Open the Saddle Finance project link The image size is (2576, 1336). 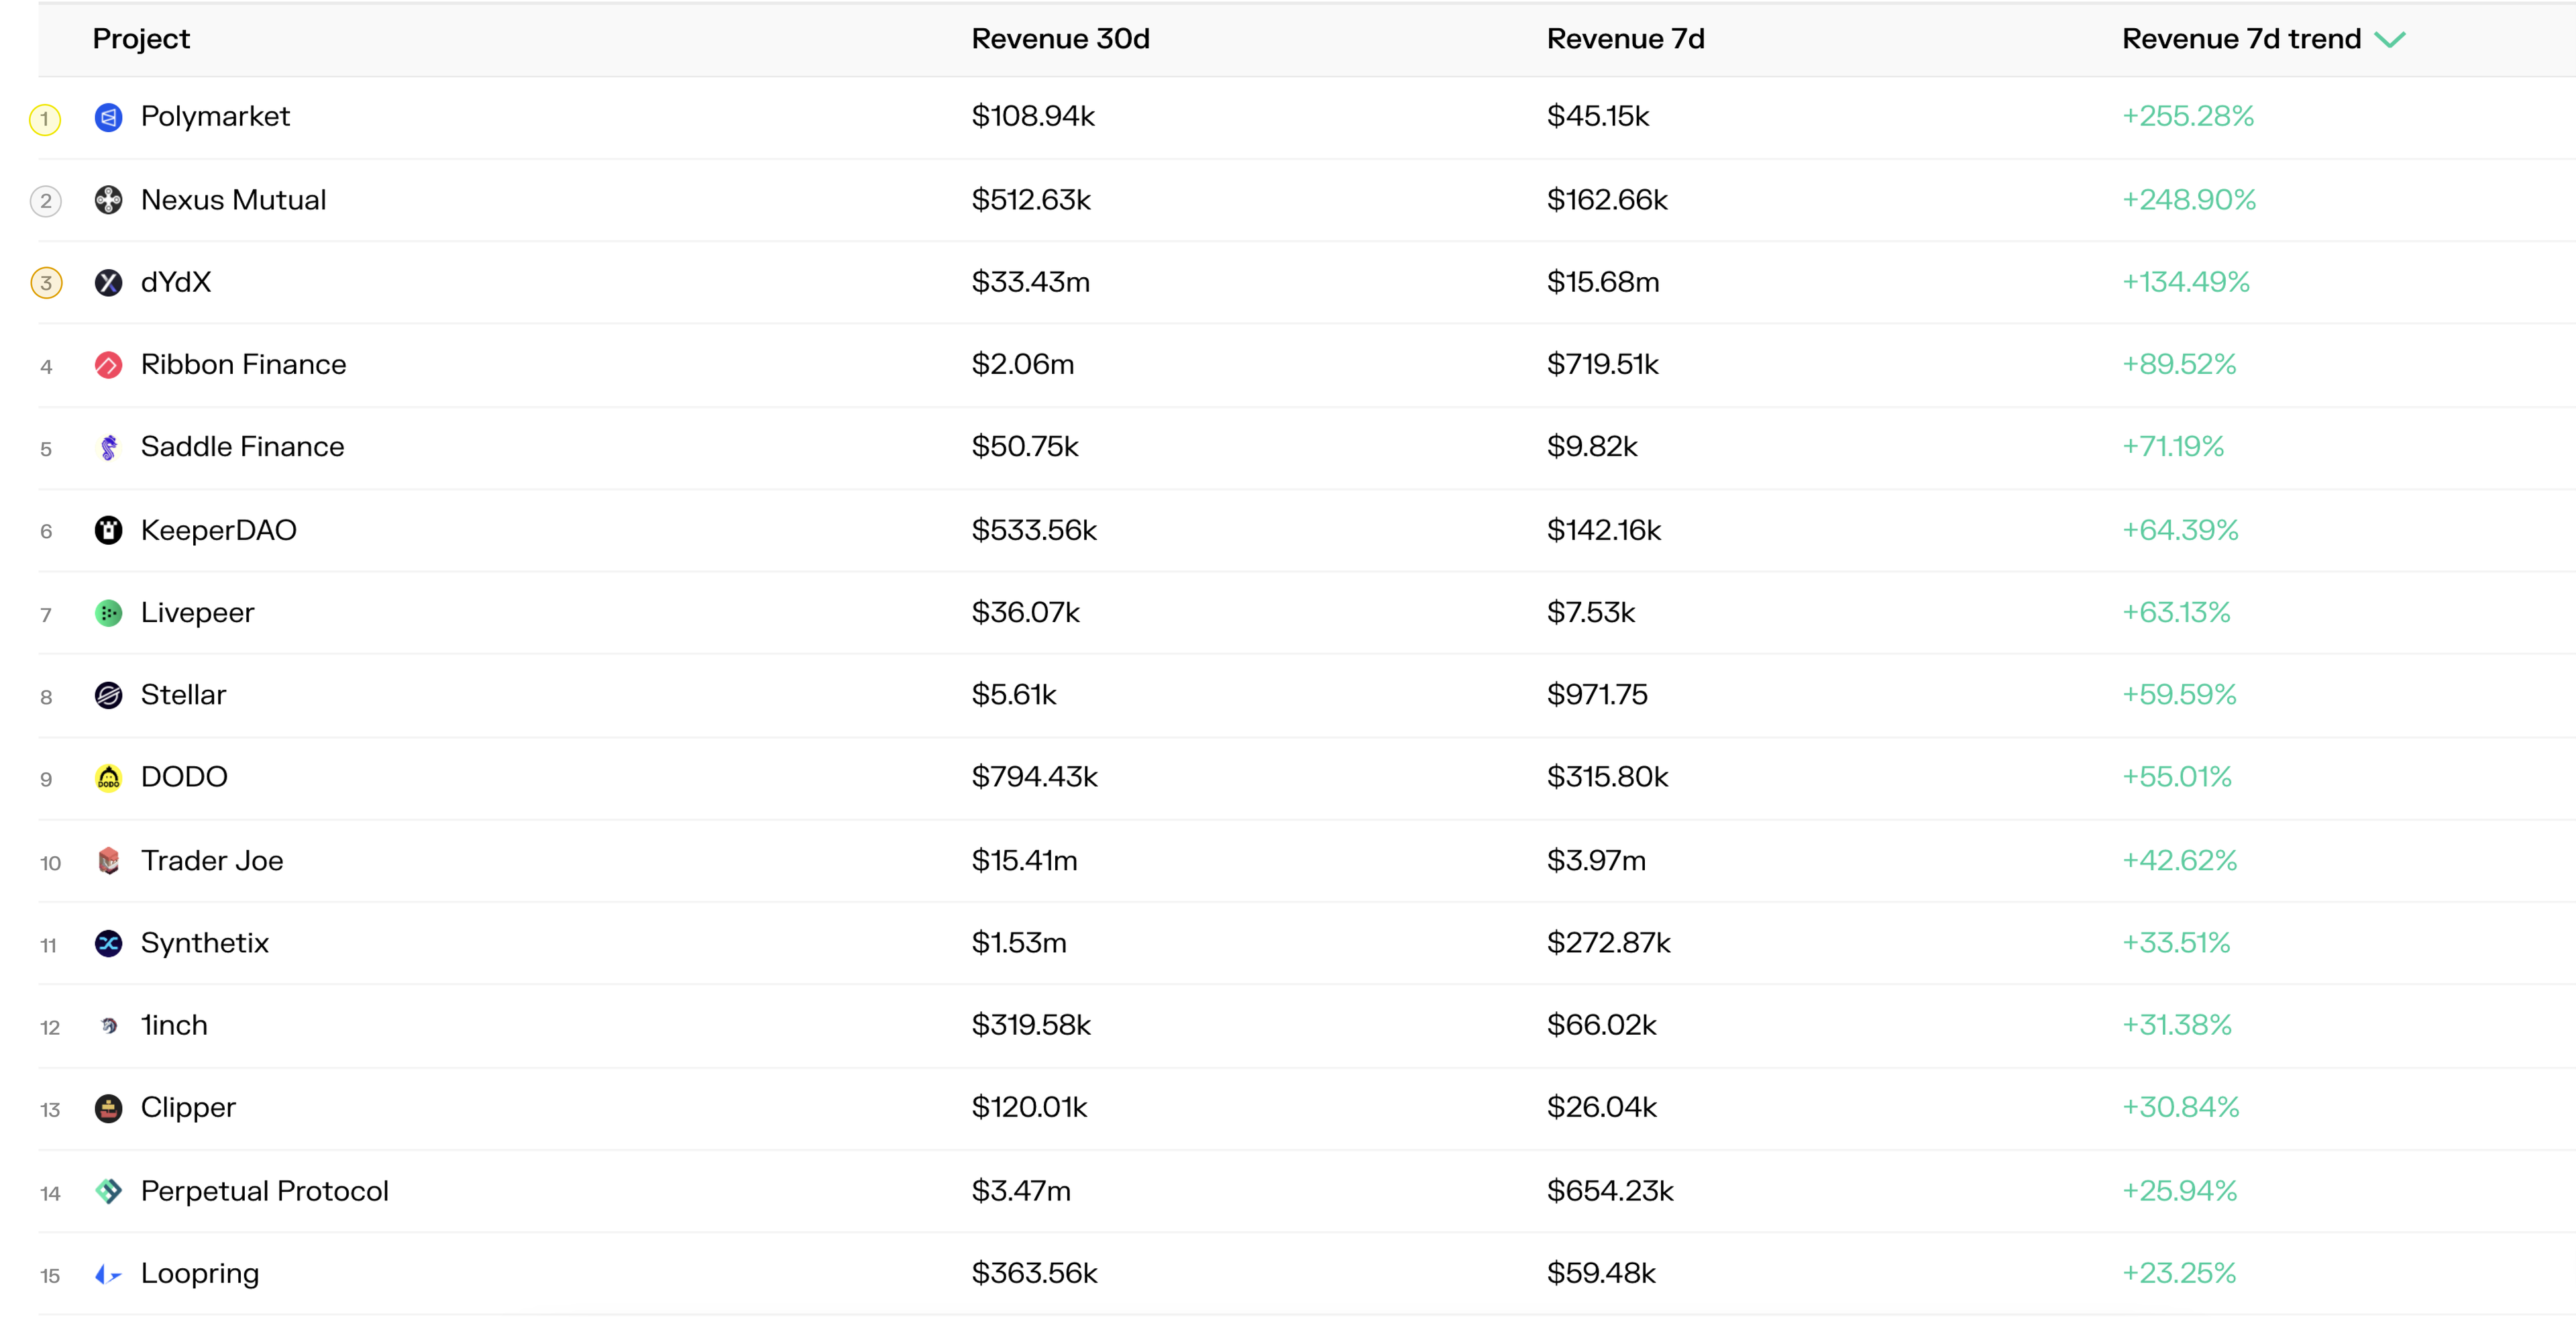click(242, 447)
